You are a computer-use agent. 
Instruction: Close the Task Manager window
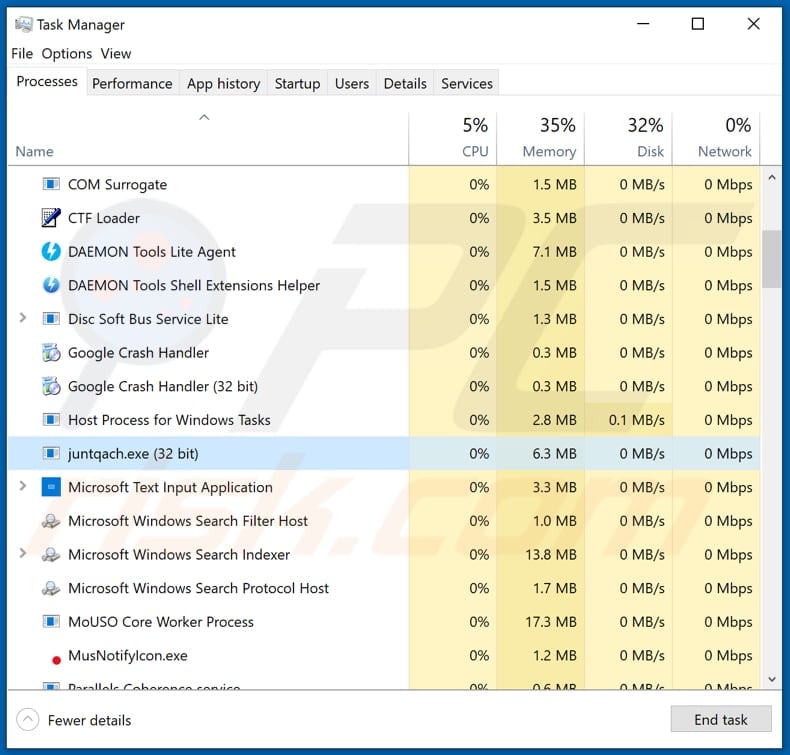(753, 24)
